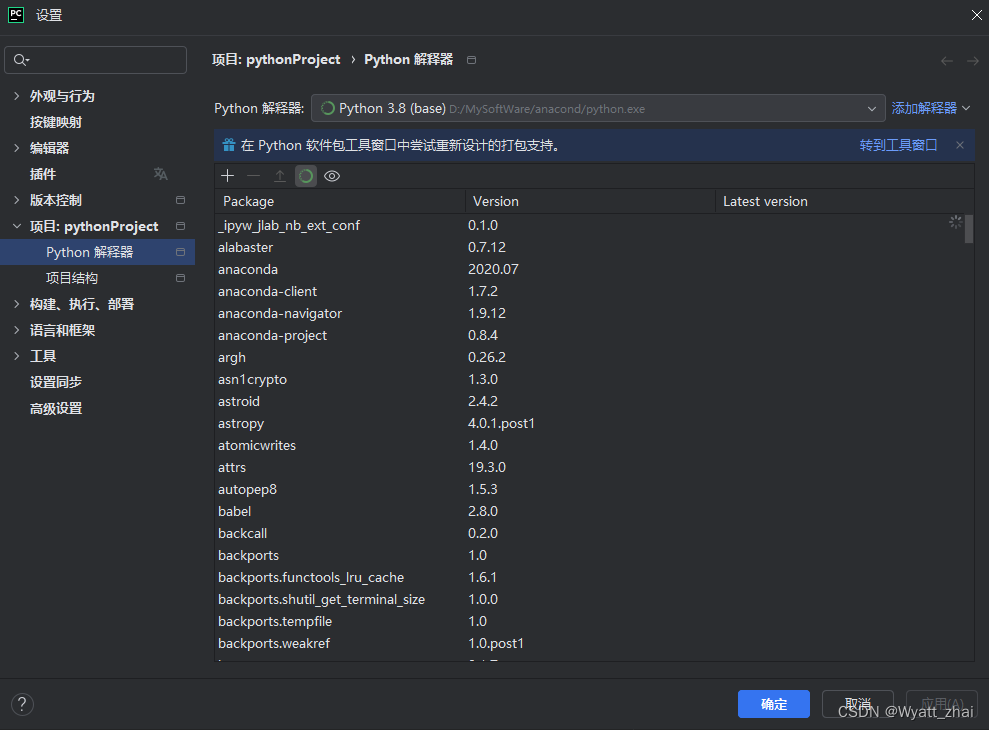Click the gift icon in the notification banner
989x730 pixels.
(x=229, y=145)
